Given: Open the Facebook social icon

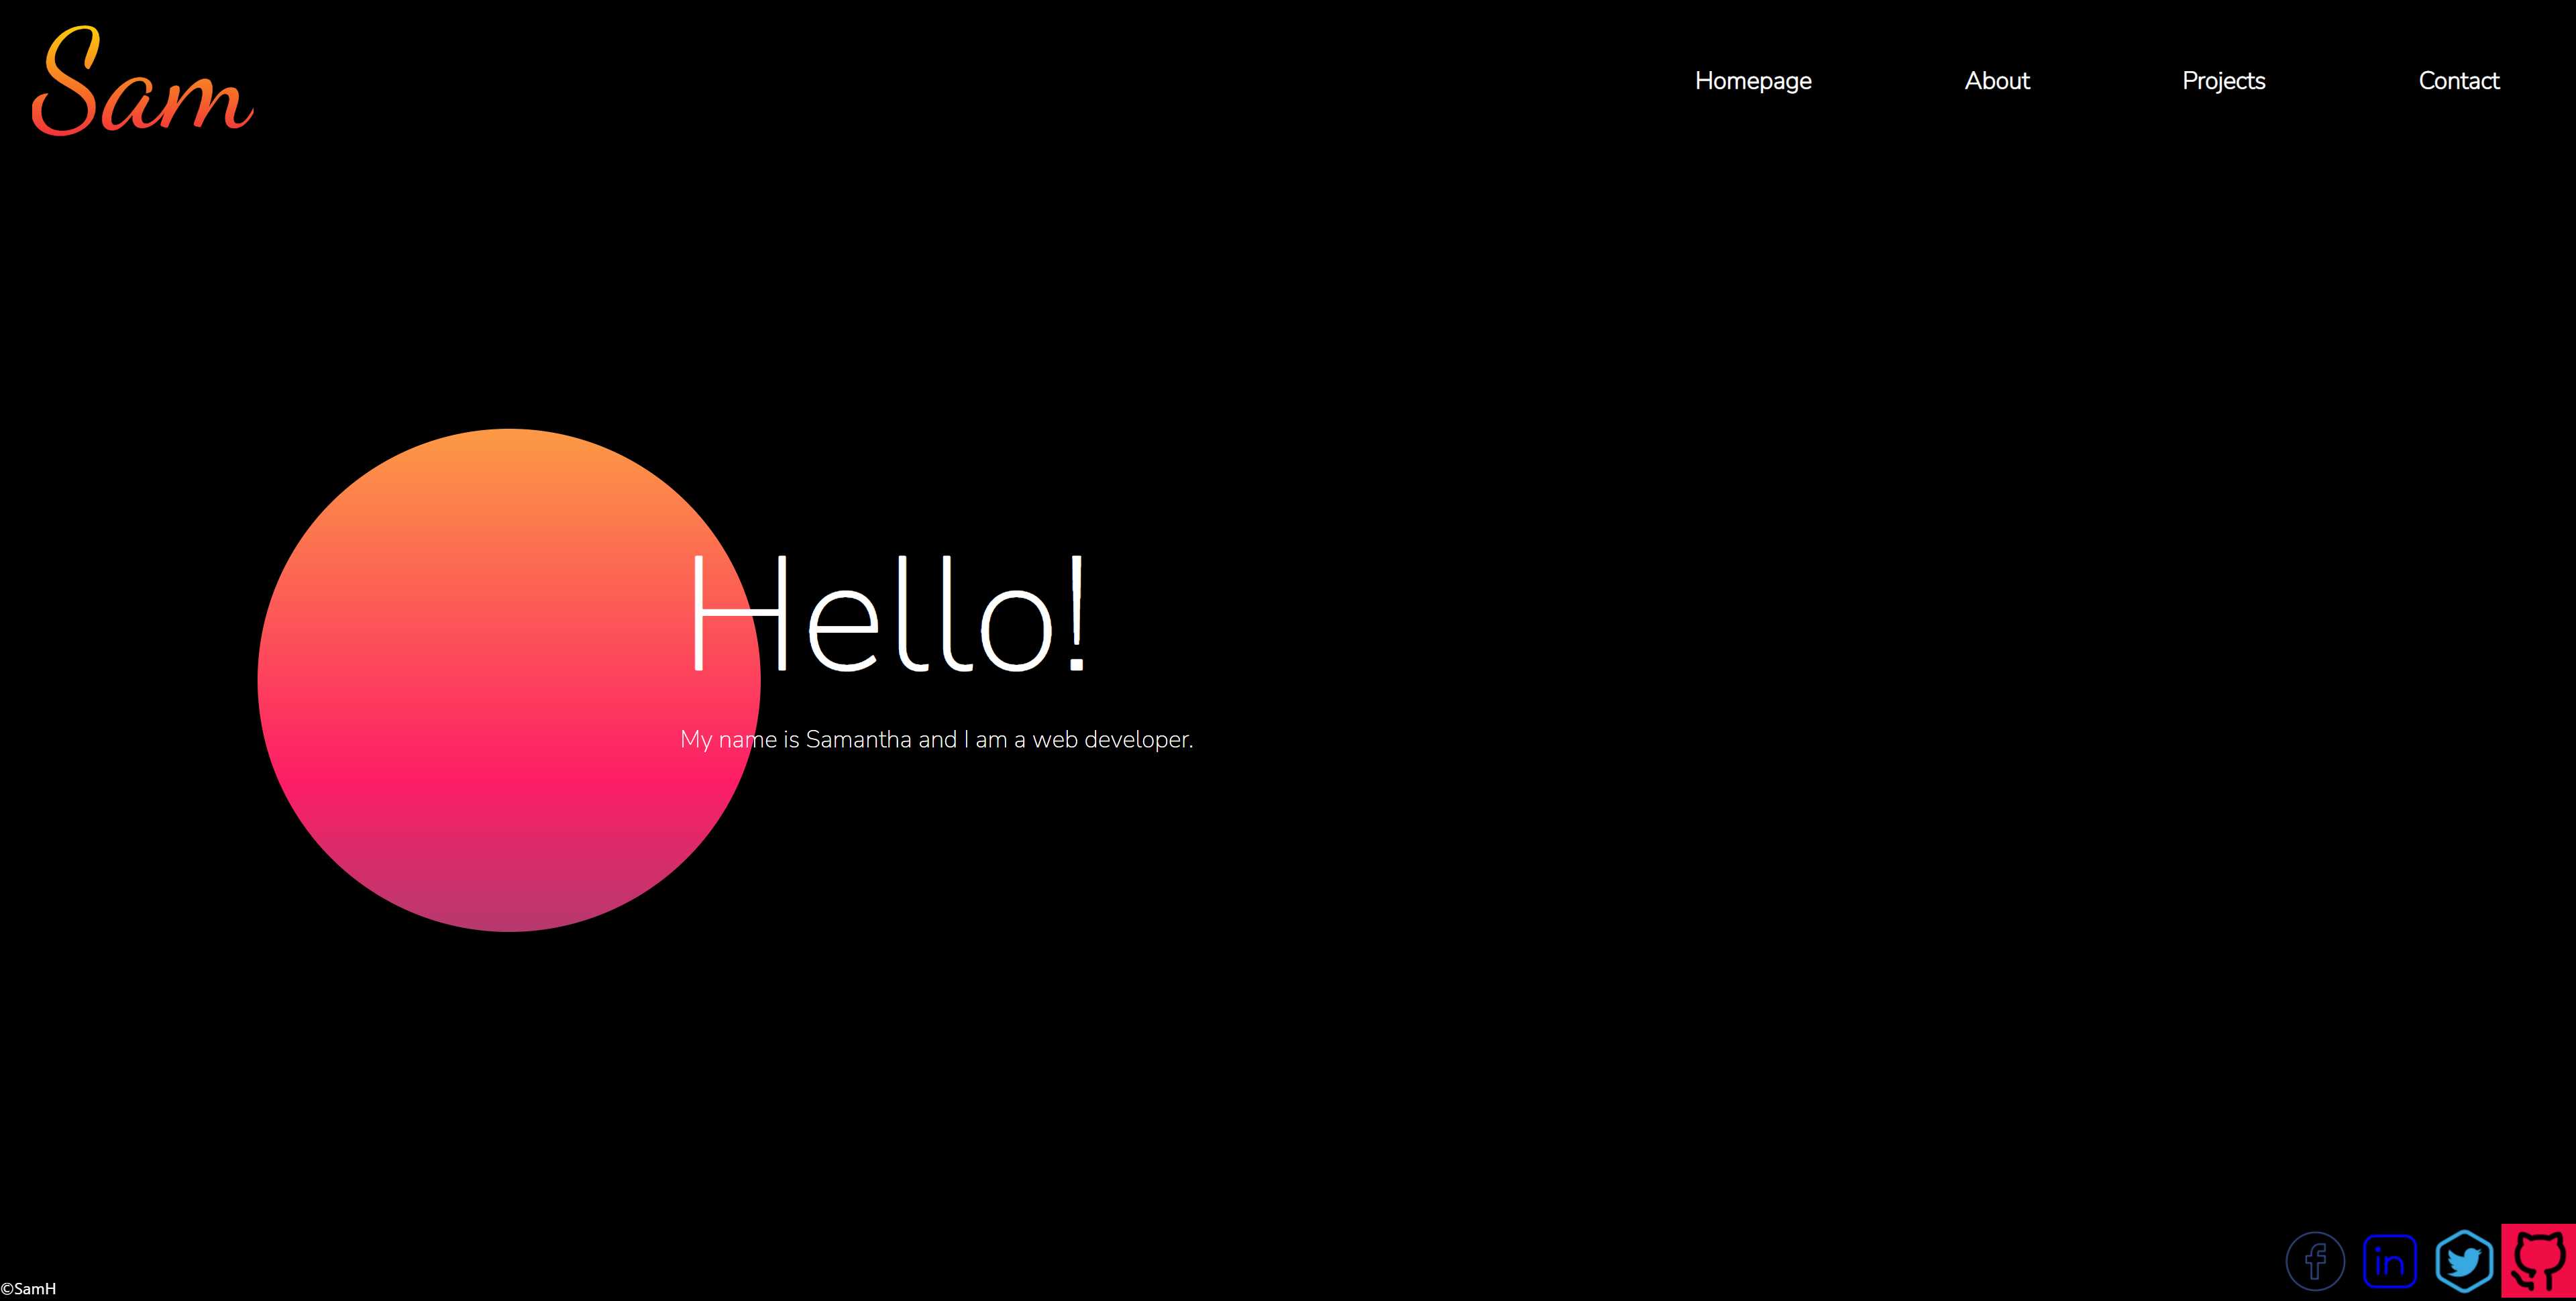Looking at the screenshot, I should tap(2315, 1261).
